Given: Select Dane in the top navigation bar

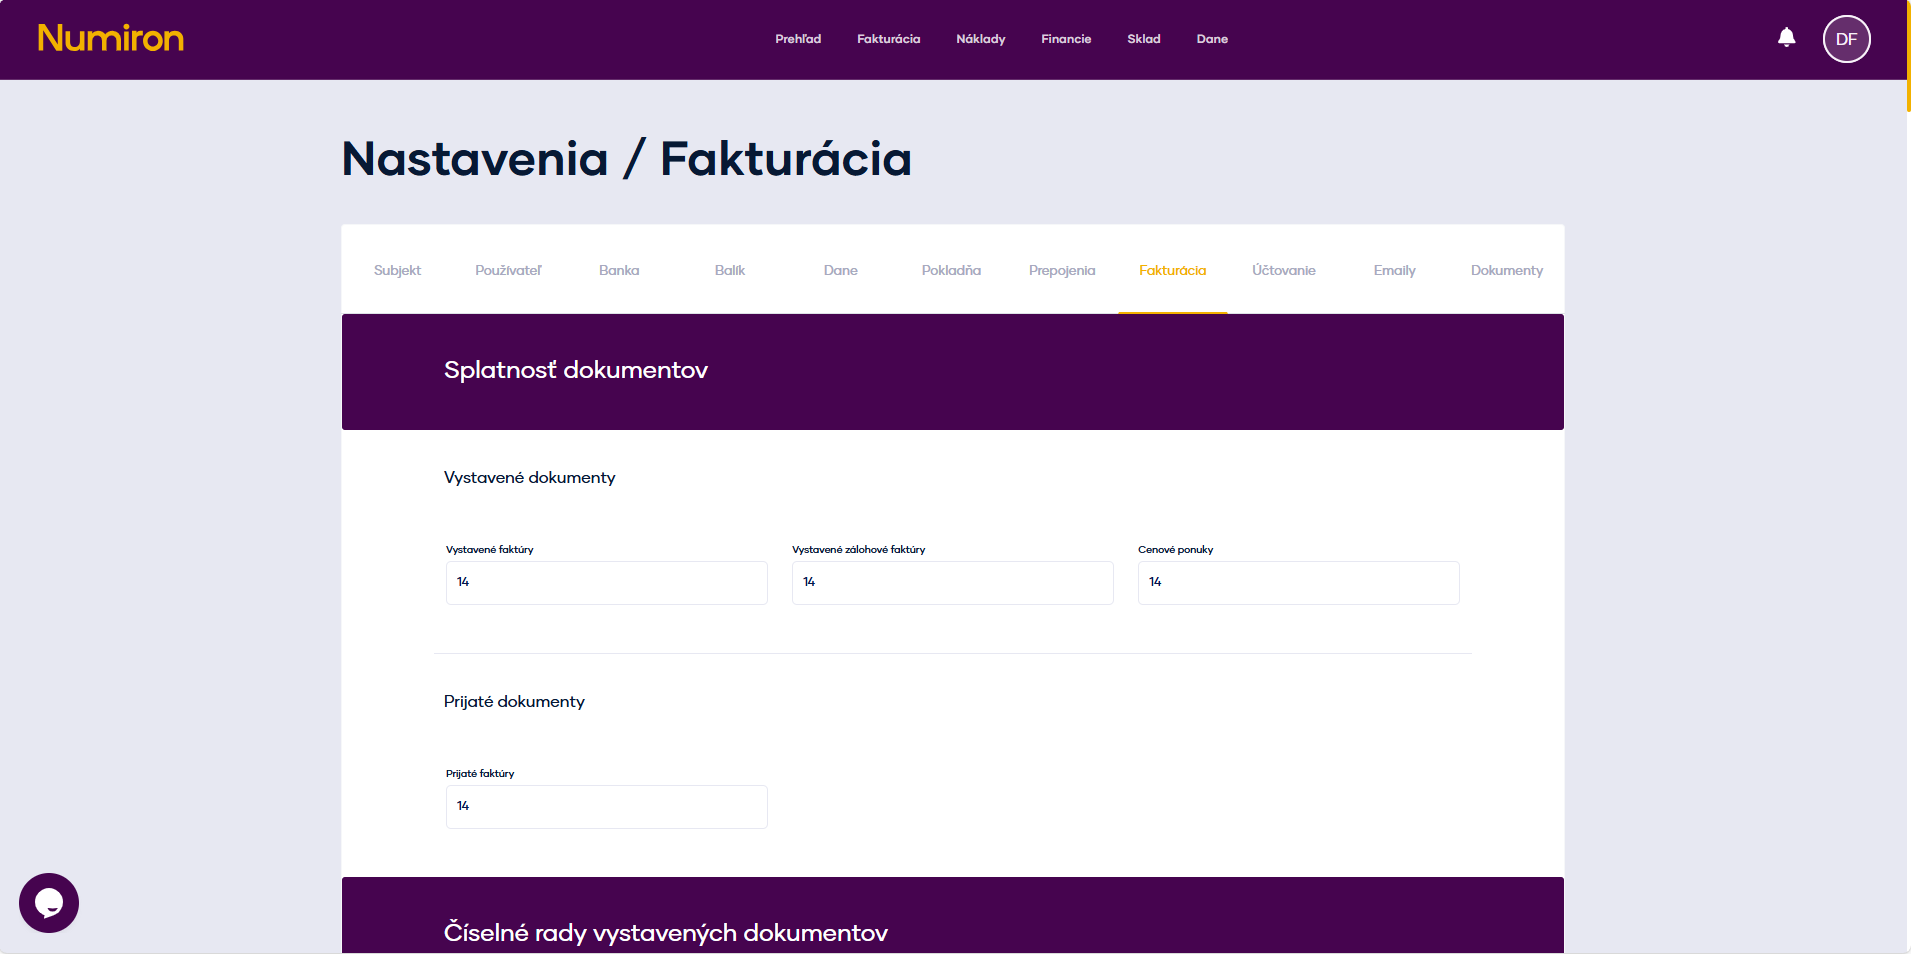Looking at the screenshot, I should (x=1212, y=39).
